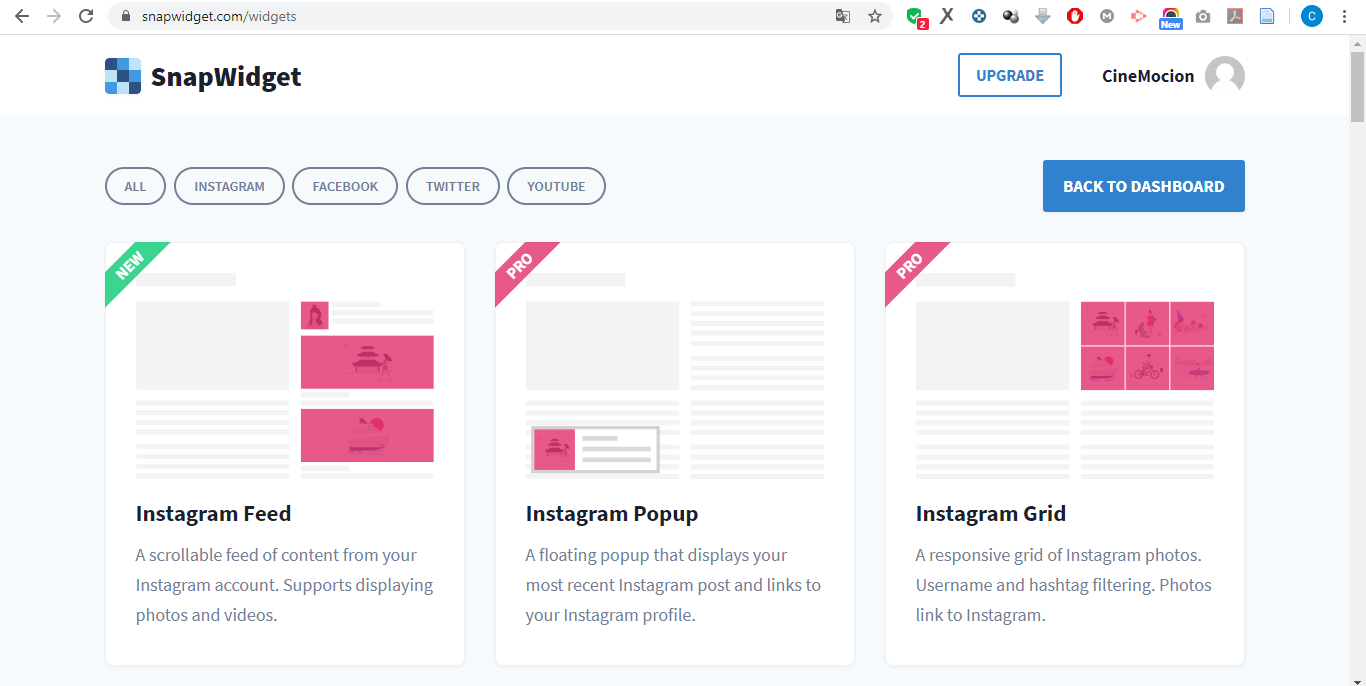This screenshot has width=1366, height=686.
Task: Filter widgets by INSTAGRAM
Action: (229, 186)
